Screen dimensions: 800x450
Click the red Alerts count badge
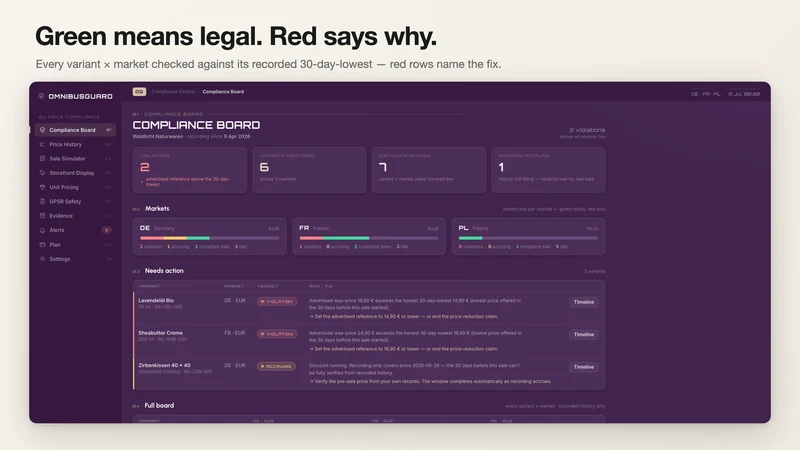point(107,230)
